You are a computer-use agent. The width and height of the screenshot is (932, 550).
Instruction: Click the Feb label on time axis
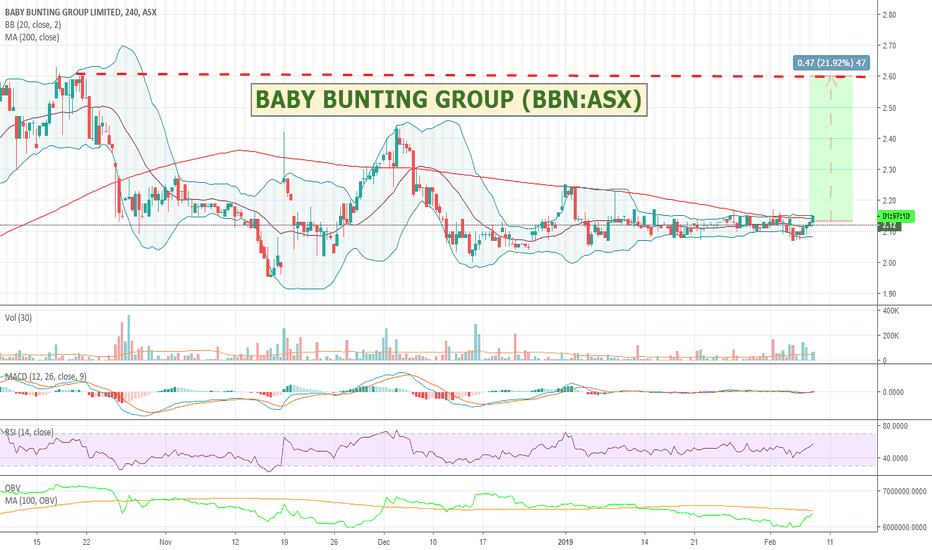770,542
